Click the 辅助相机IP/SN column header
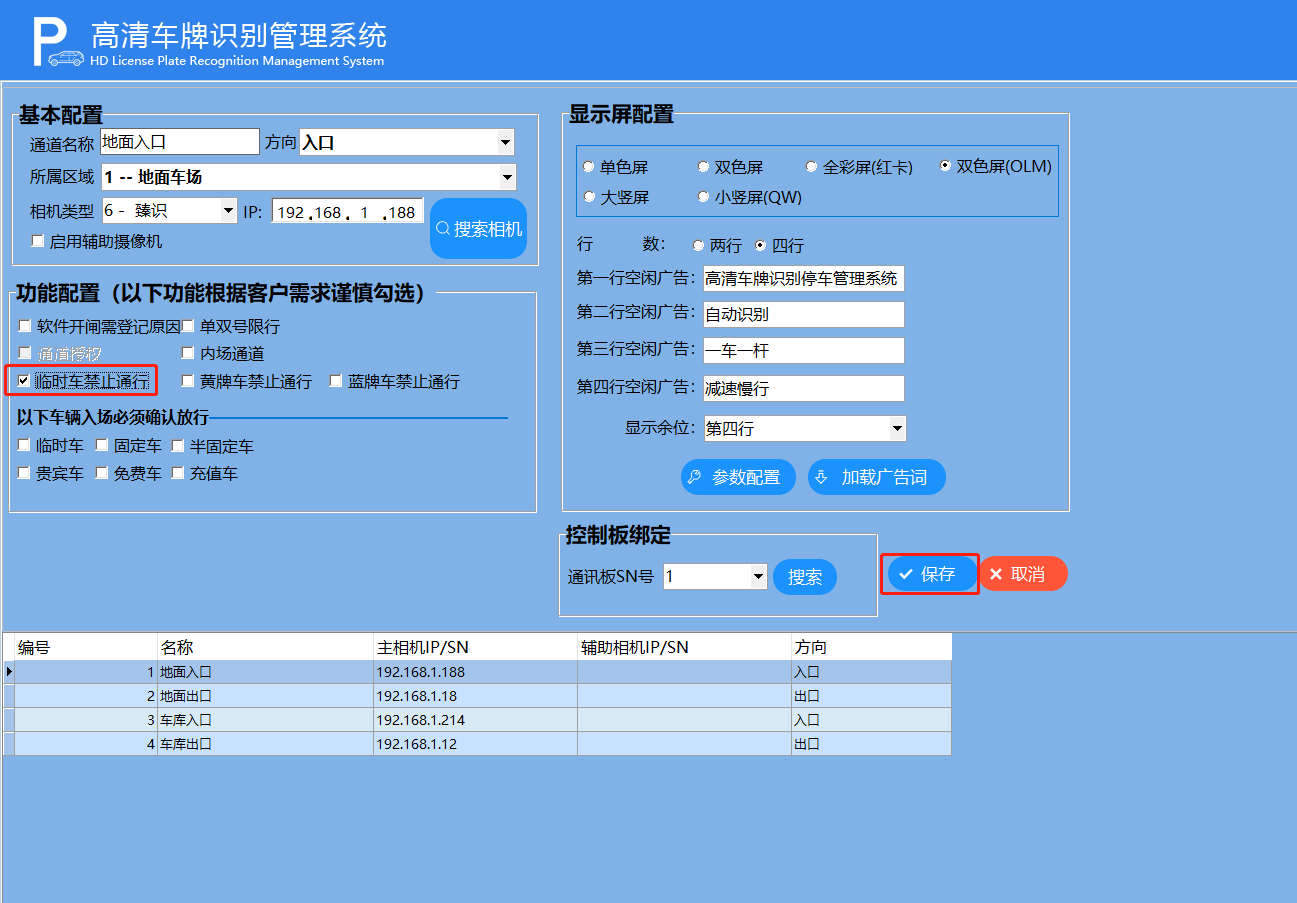Image resolution: width=1297 pixels, height=903 pixels. pos(684,647)
